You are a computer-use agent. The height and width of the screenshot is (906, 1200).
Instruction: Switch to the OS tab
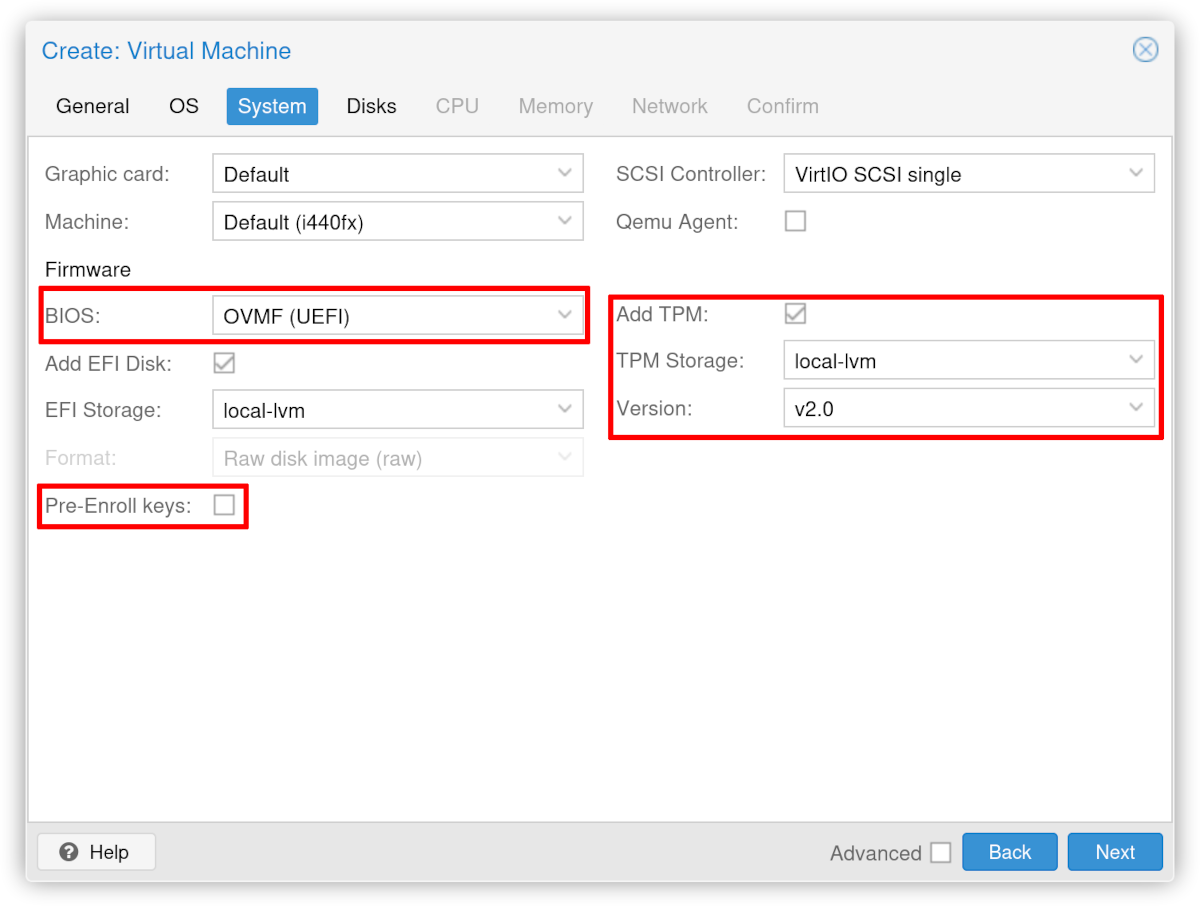click(184, 106)
